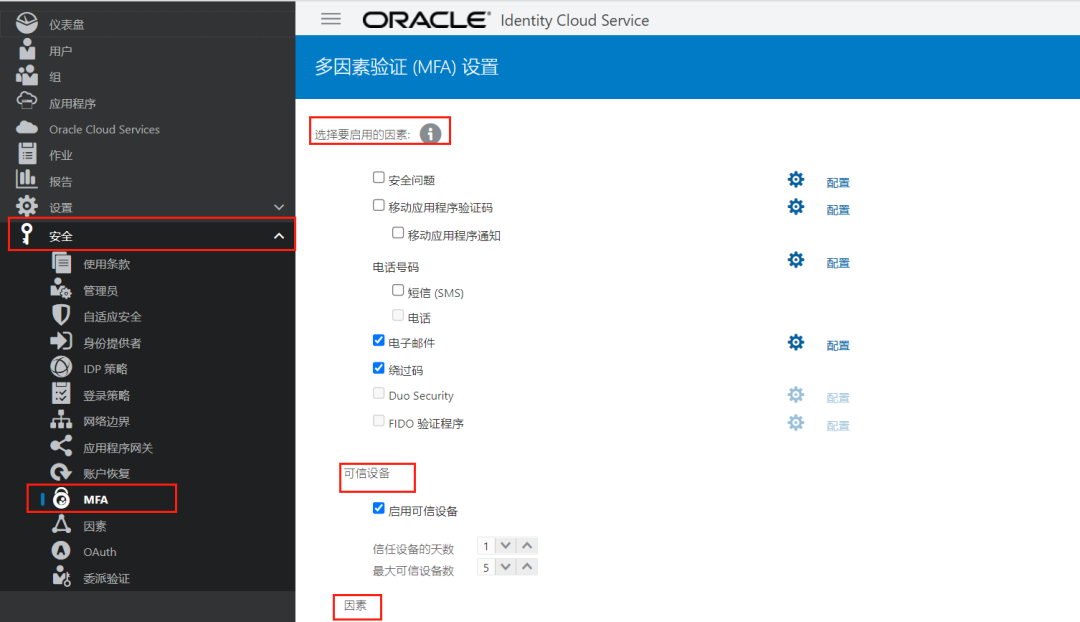
Task: Click the 信任设备的天数 value field
Action: click(x=486, y=546)
